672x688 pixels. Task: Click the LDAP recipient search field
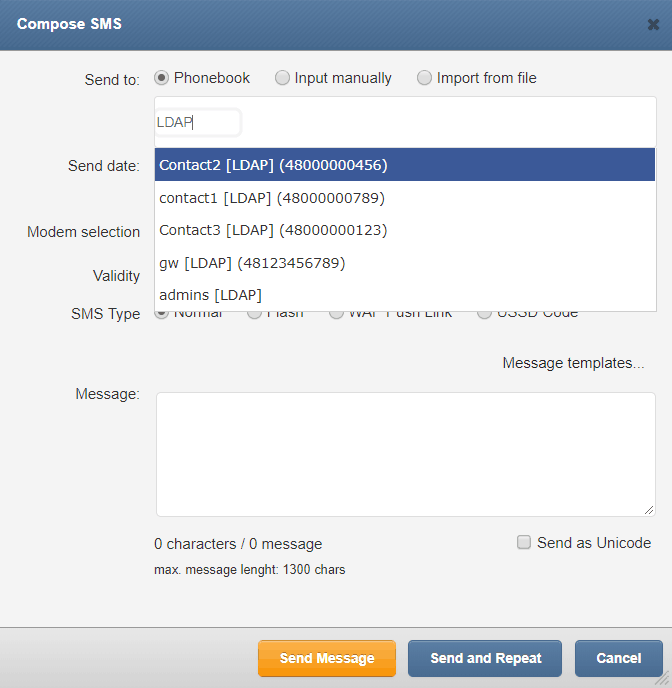[x=198, y=122]
